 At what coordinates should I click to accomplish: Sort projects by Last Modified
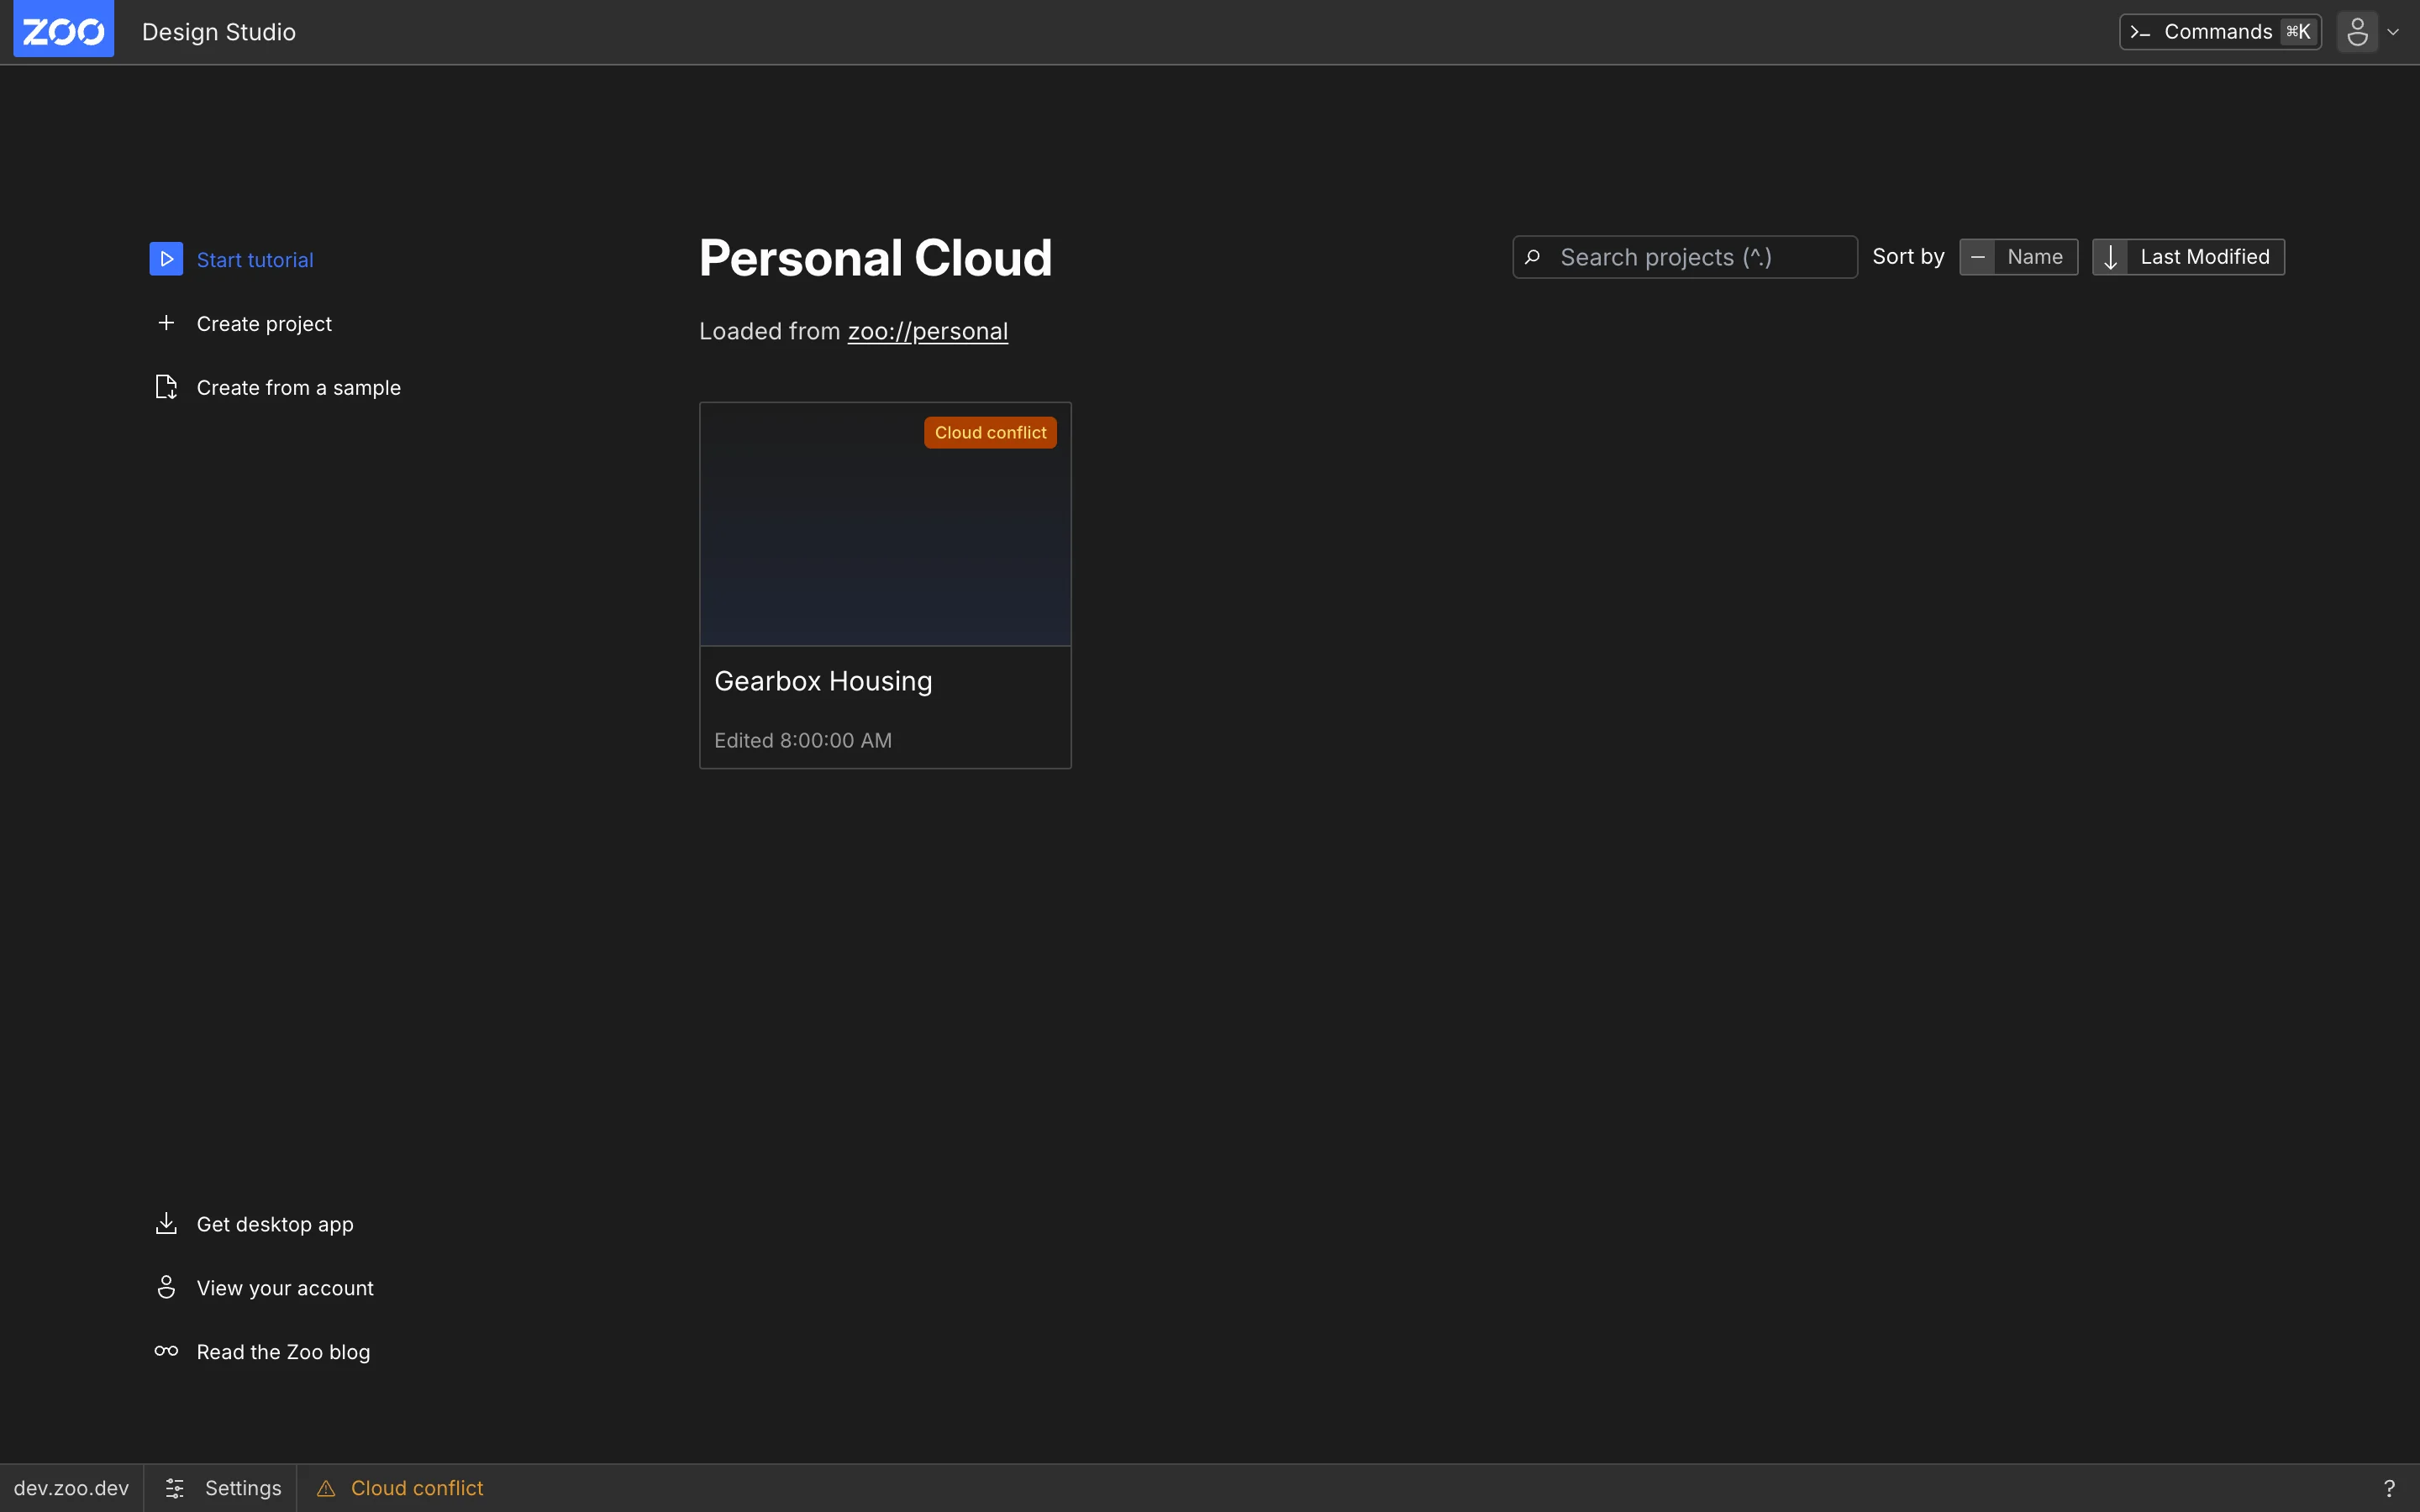(x=2188, y=257)
